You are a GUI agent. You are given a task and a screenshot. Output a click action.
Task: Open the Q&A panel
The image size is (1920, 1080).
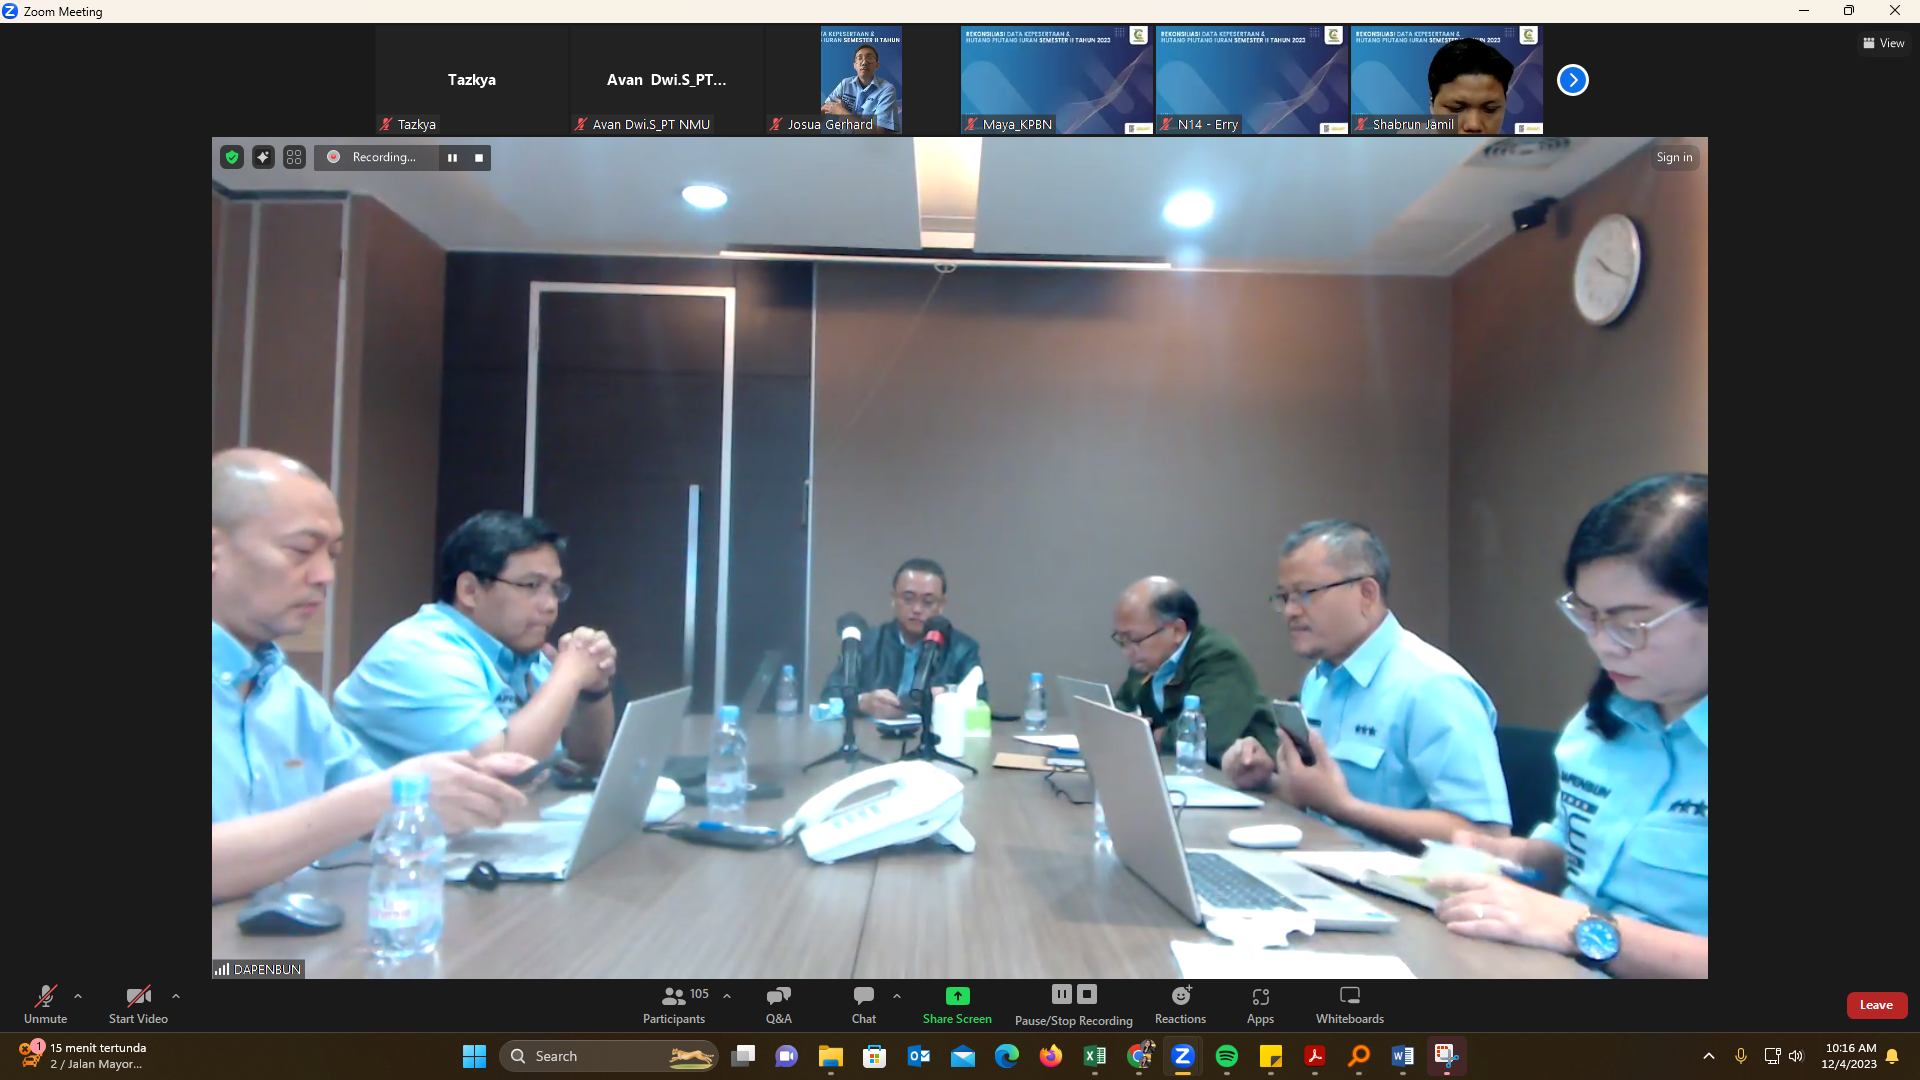click(778, 1004)
